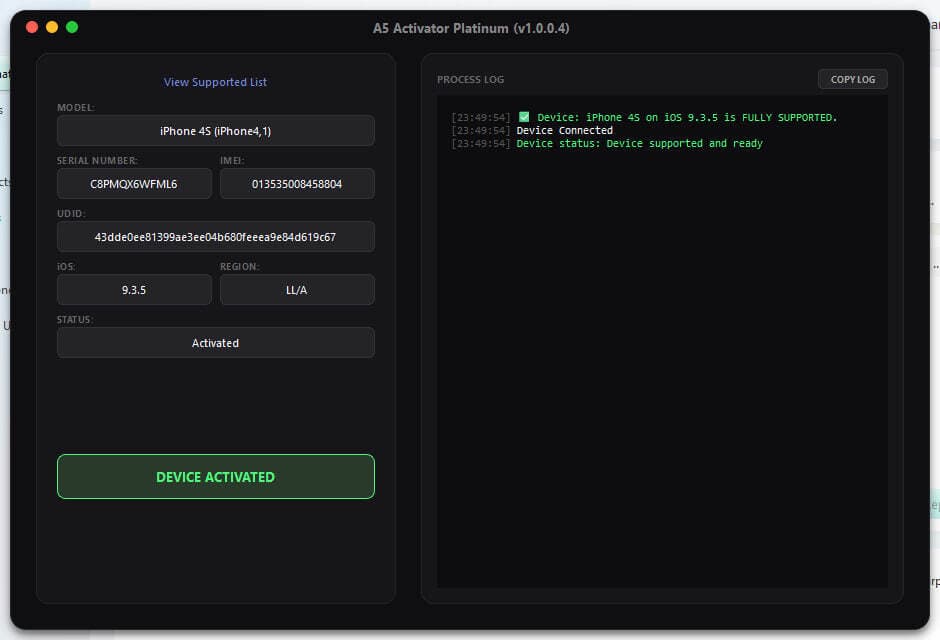Click the Region field LL/A
Viewport: 940px width, 640px height.
click(297, 289)
